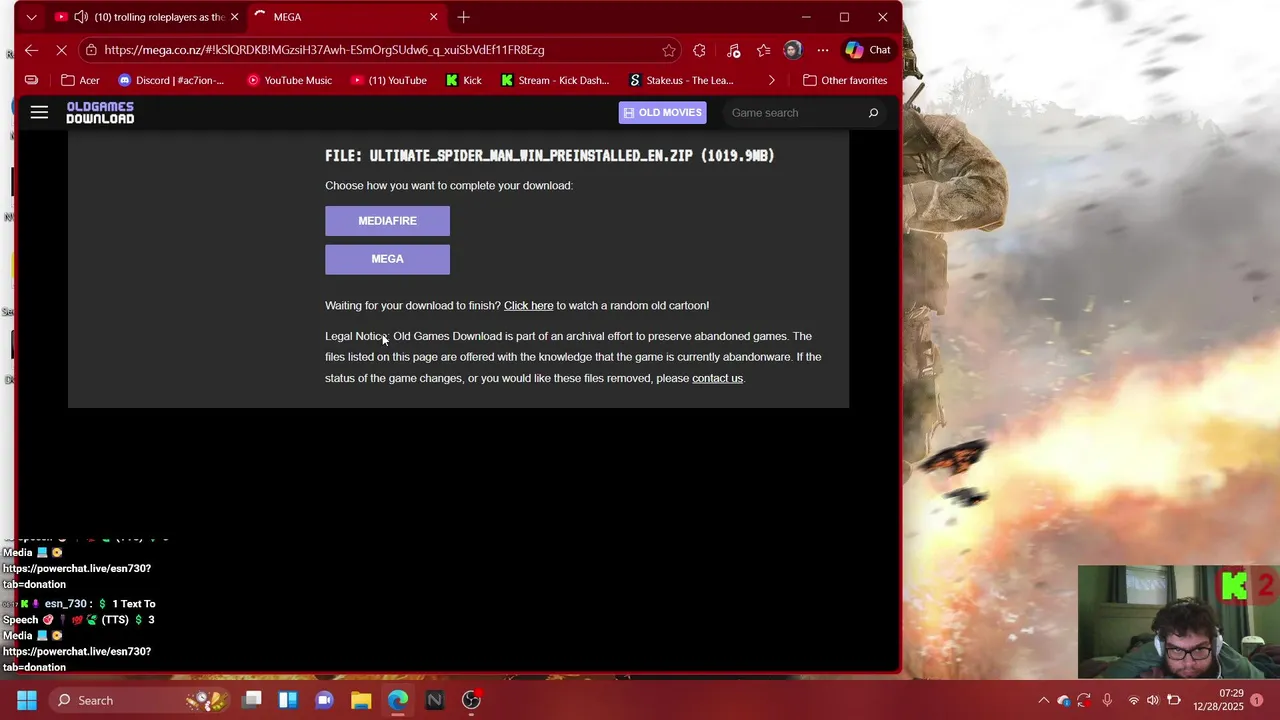Open the hamburger menu on Old Games Download
The image size is (1280, 720).
39,113
